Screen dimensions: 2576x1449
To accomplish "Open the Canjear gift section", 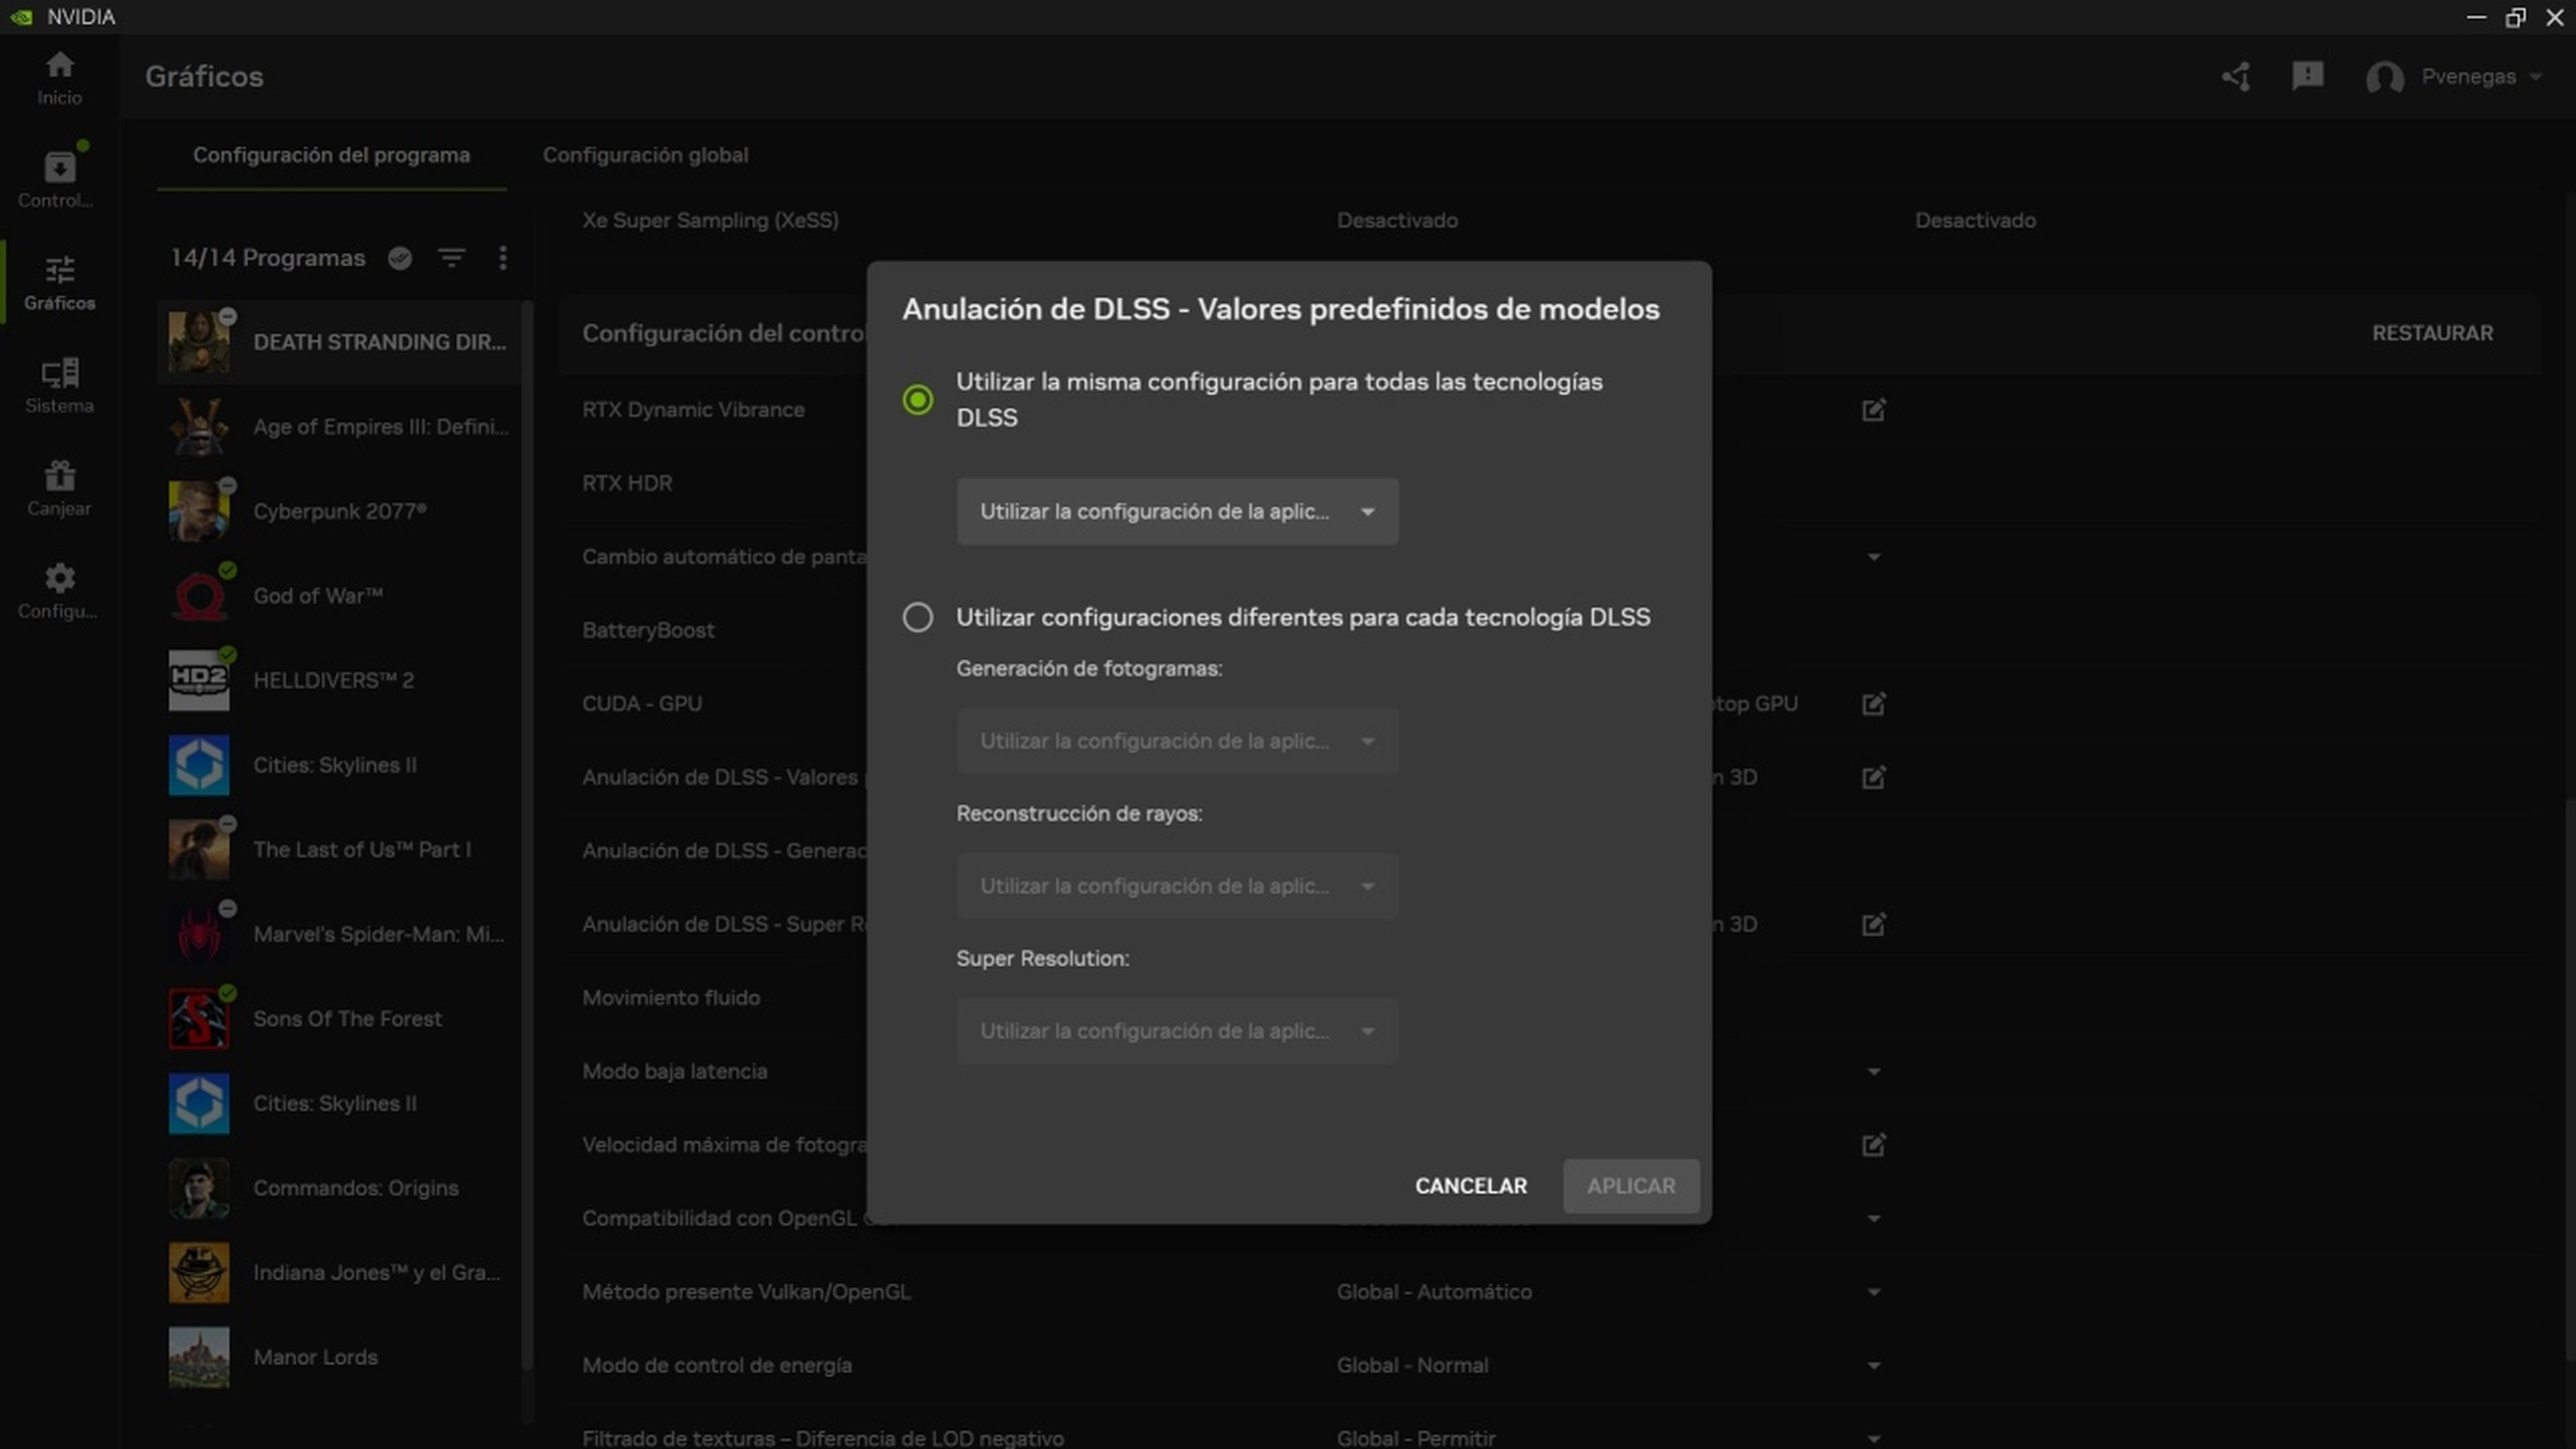I will point(59,489).
